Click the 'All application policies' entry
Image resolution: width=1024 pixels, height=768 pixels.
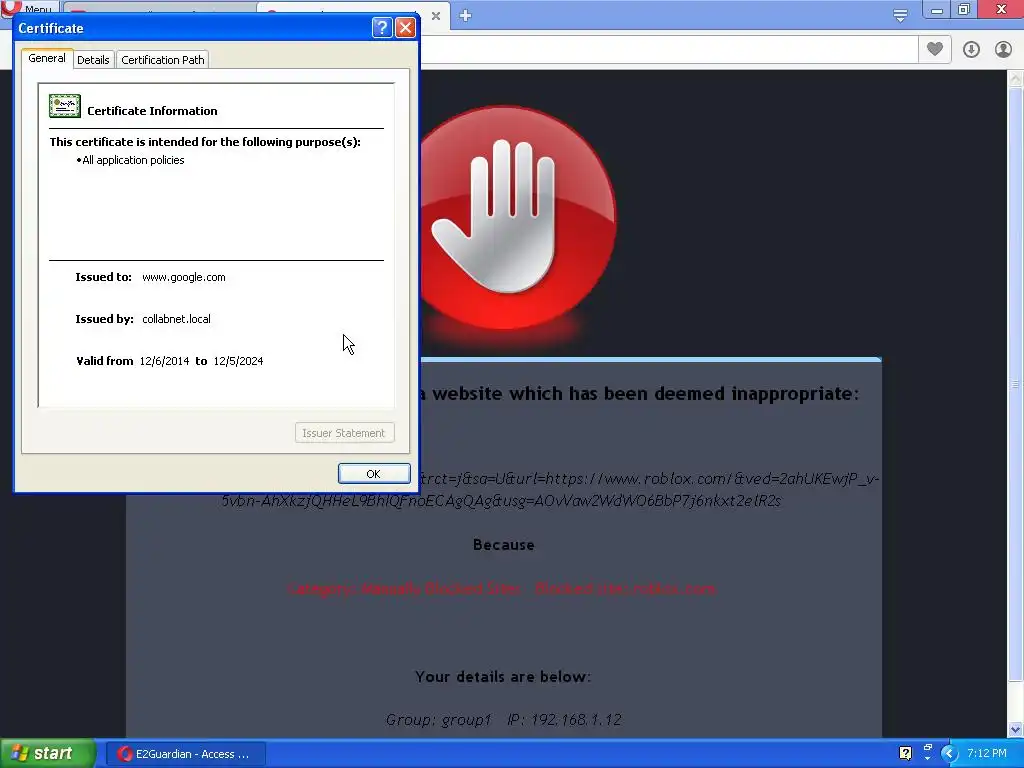tap(133, 160)
